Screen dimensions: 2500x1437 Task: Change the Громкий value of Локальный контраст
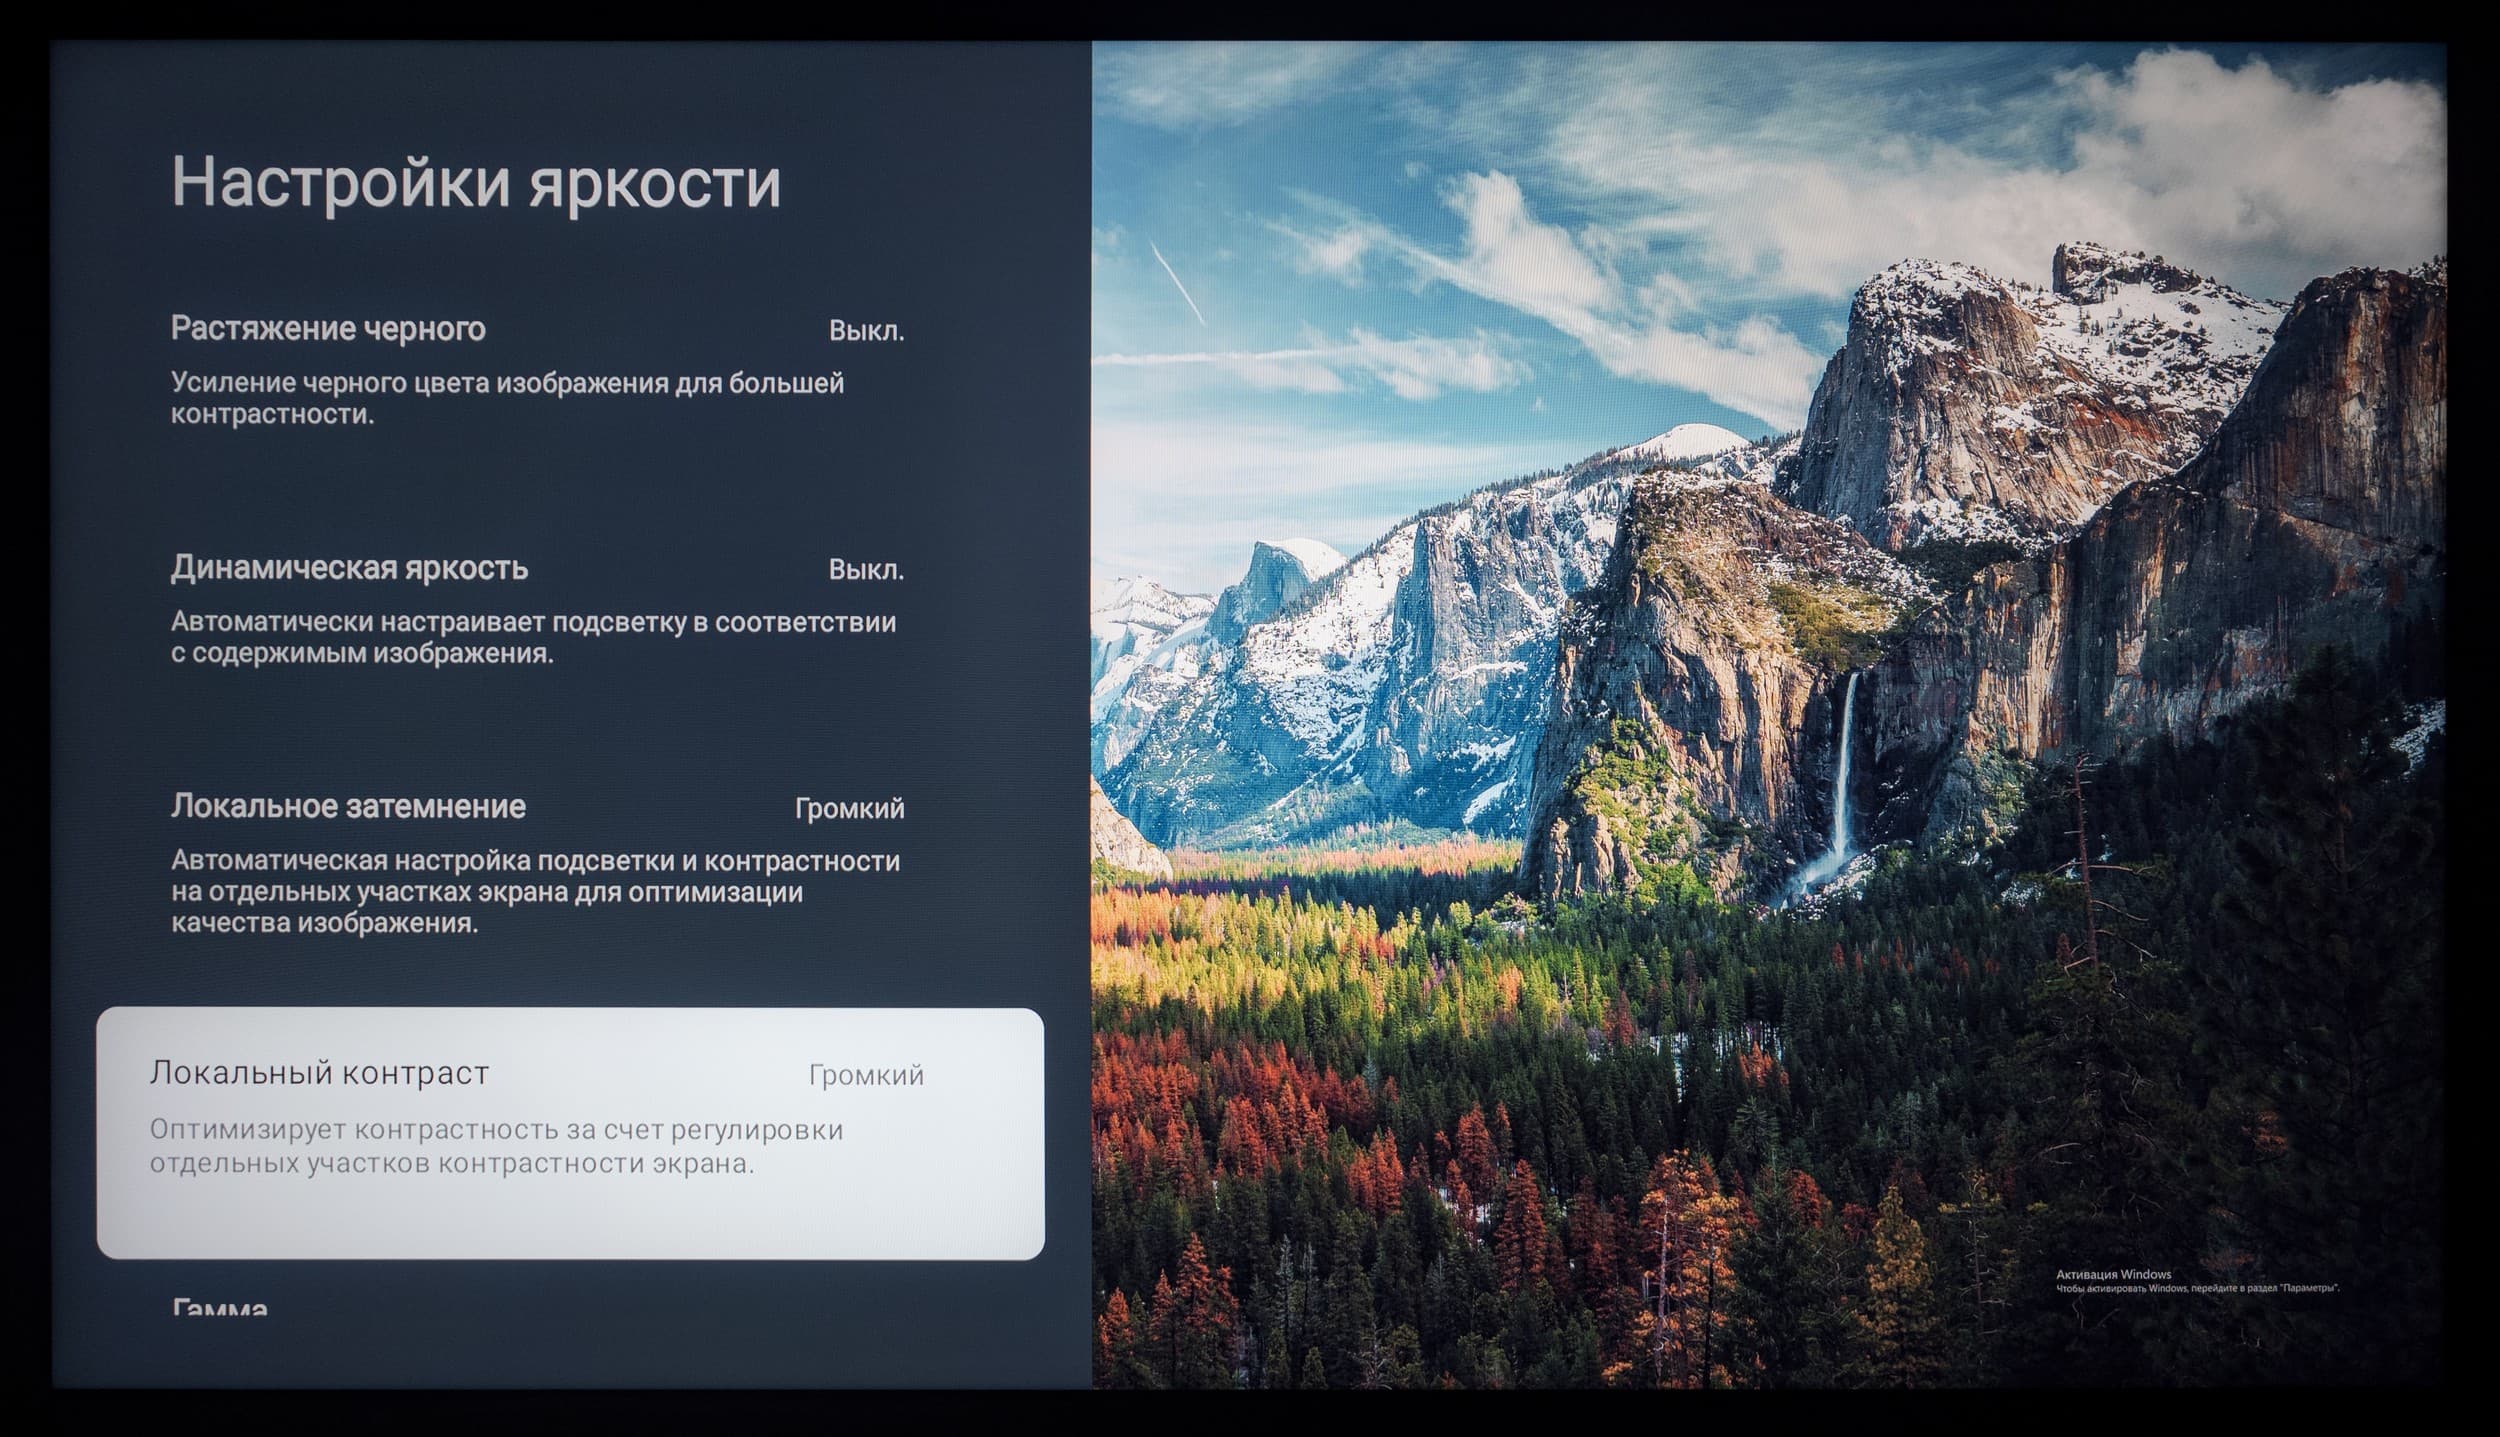point(866,1076)
